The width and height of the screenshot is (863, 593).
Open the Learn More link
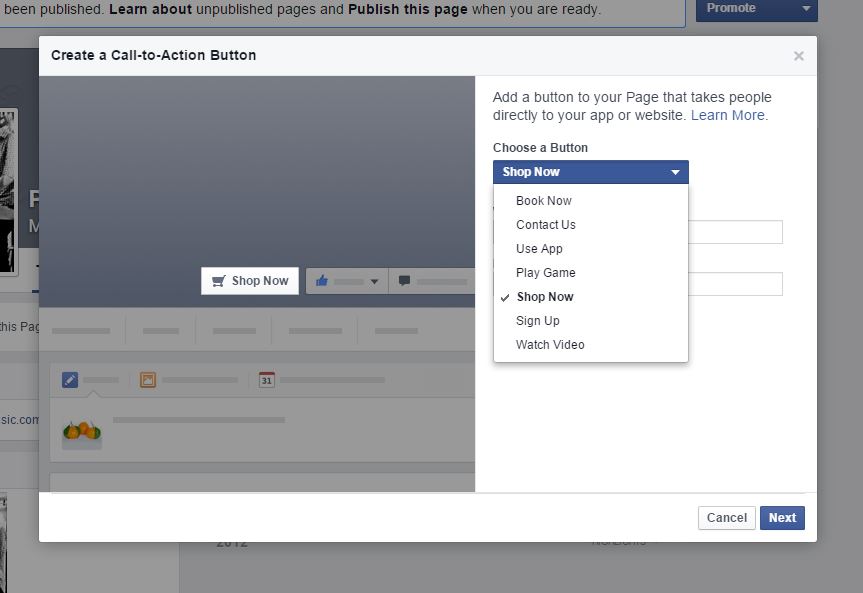click(x=728, y=115)
